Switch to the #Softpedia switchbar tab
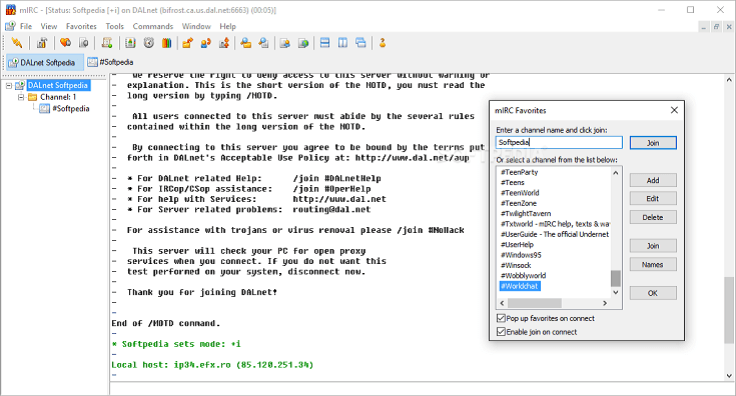 [x=111, y=62]
